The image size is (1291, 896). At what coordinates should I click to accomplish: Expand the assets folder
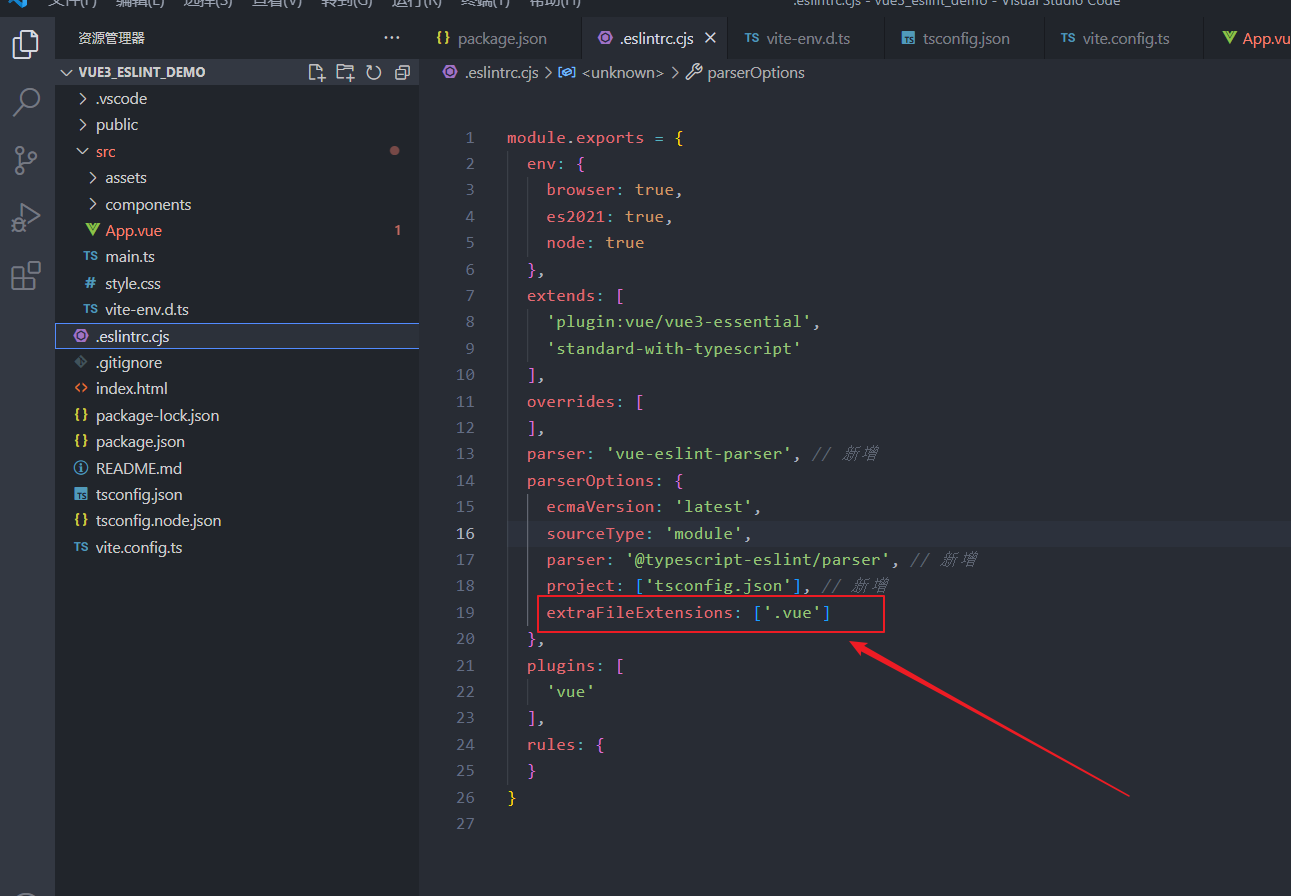237,177
